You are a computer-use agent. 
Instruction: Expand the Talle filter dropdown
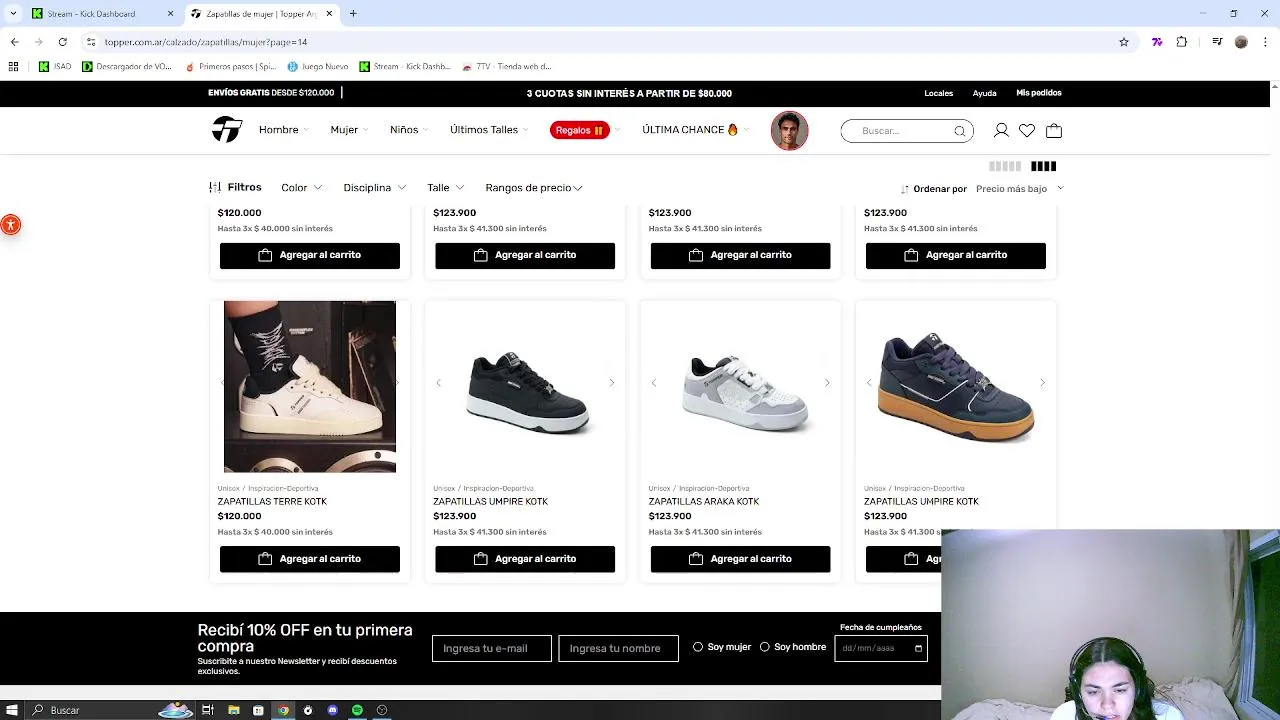click(x=445, y=188)
